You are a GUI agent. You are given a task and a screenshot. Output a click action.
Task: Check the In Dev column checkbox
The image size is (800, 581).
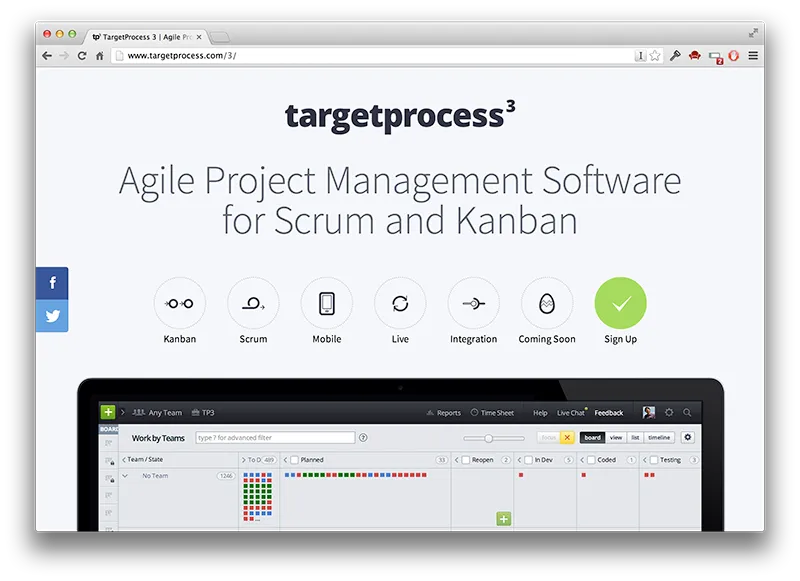529,460
